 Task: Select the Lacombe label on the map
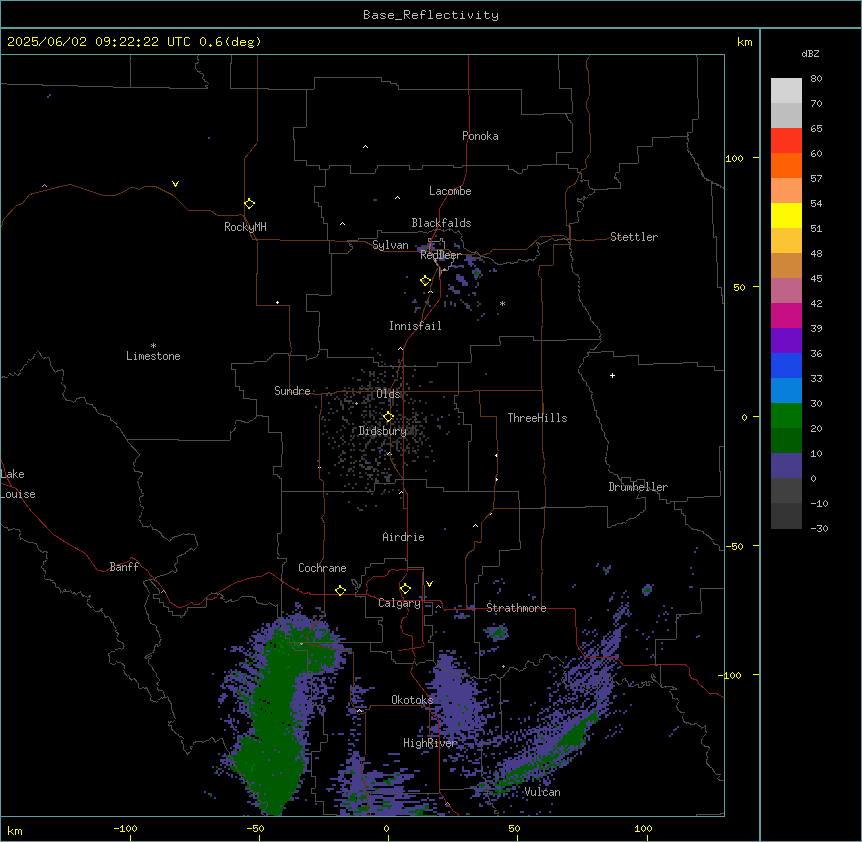tap(450, 191)
